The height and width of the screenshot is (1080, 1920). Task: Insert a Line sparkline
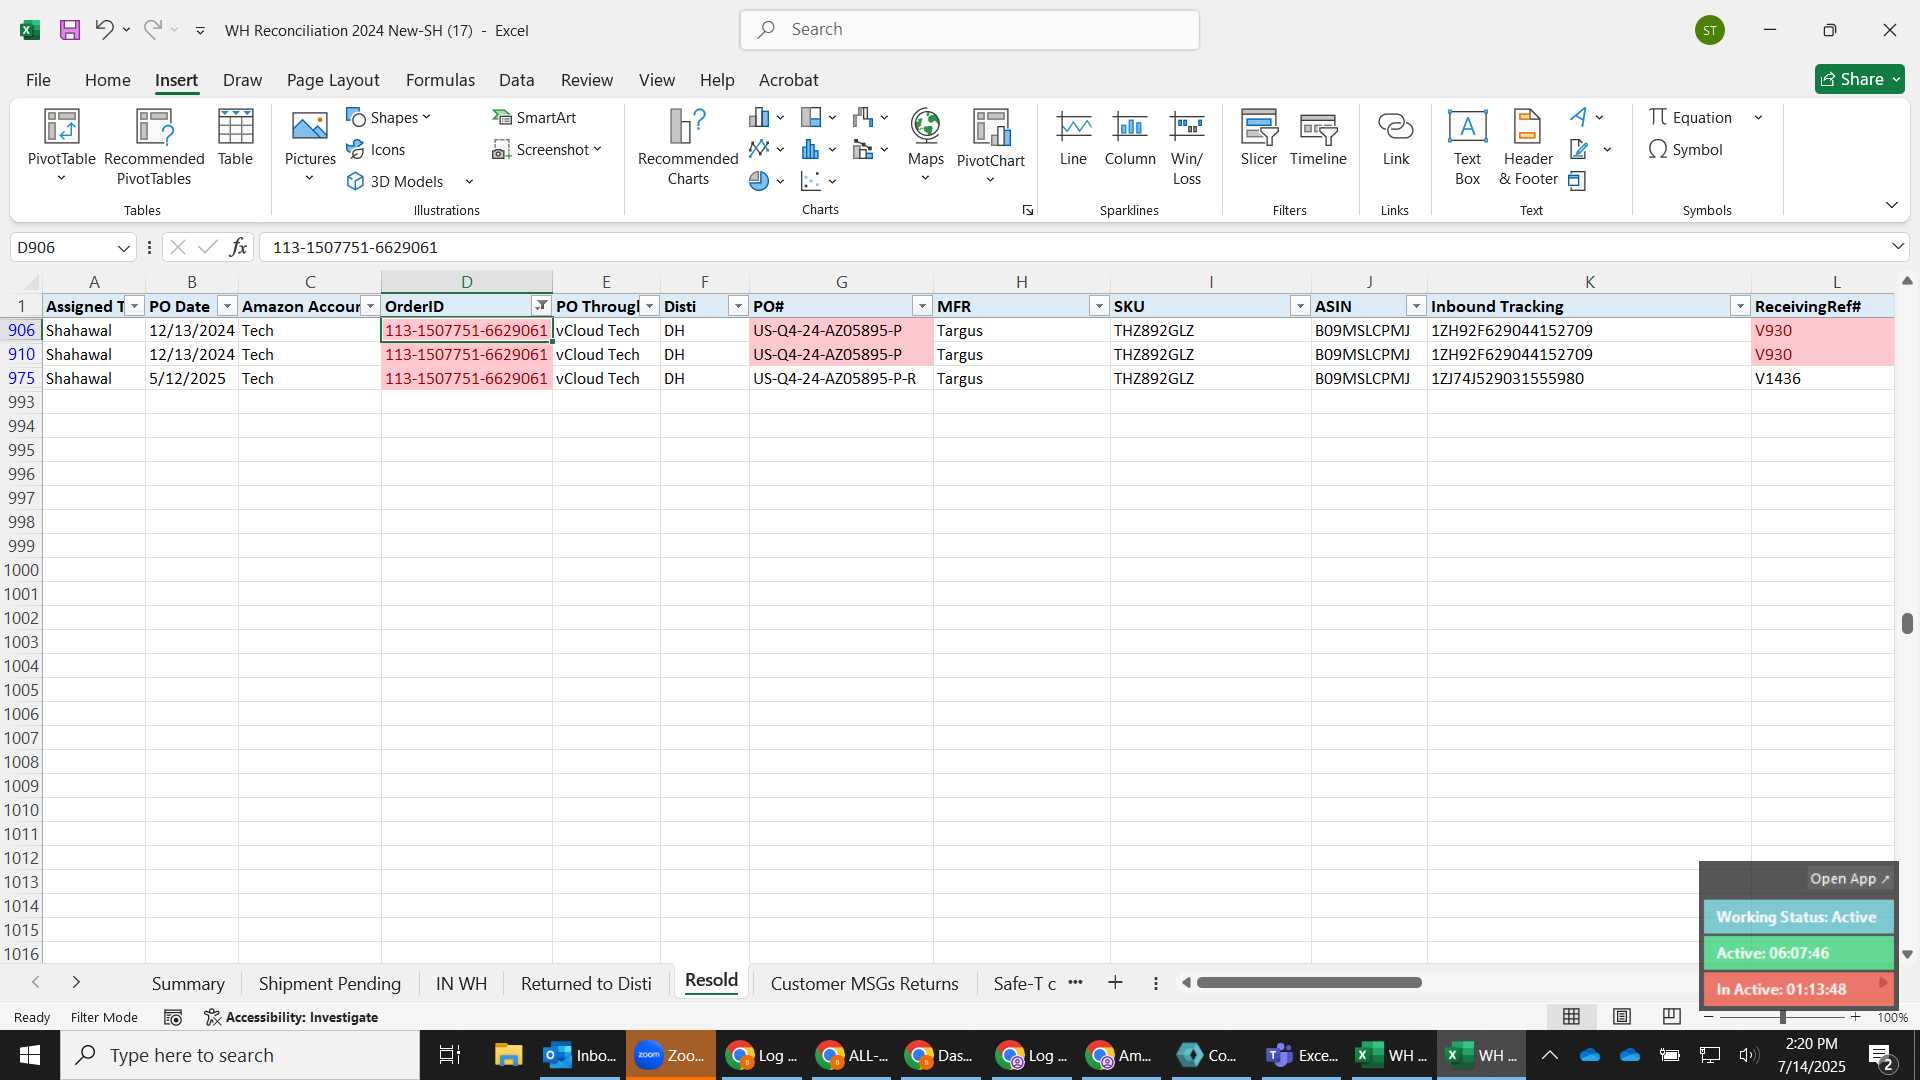(x=1073, y=138)
